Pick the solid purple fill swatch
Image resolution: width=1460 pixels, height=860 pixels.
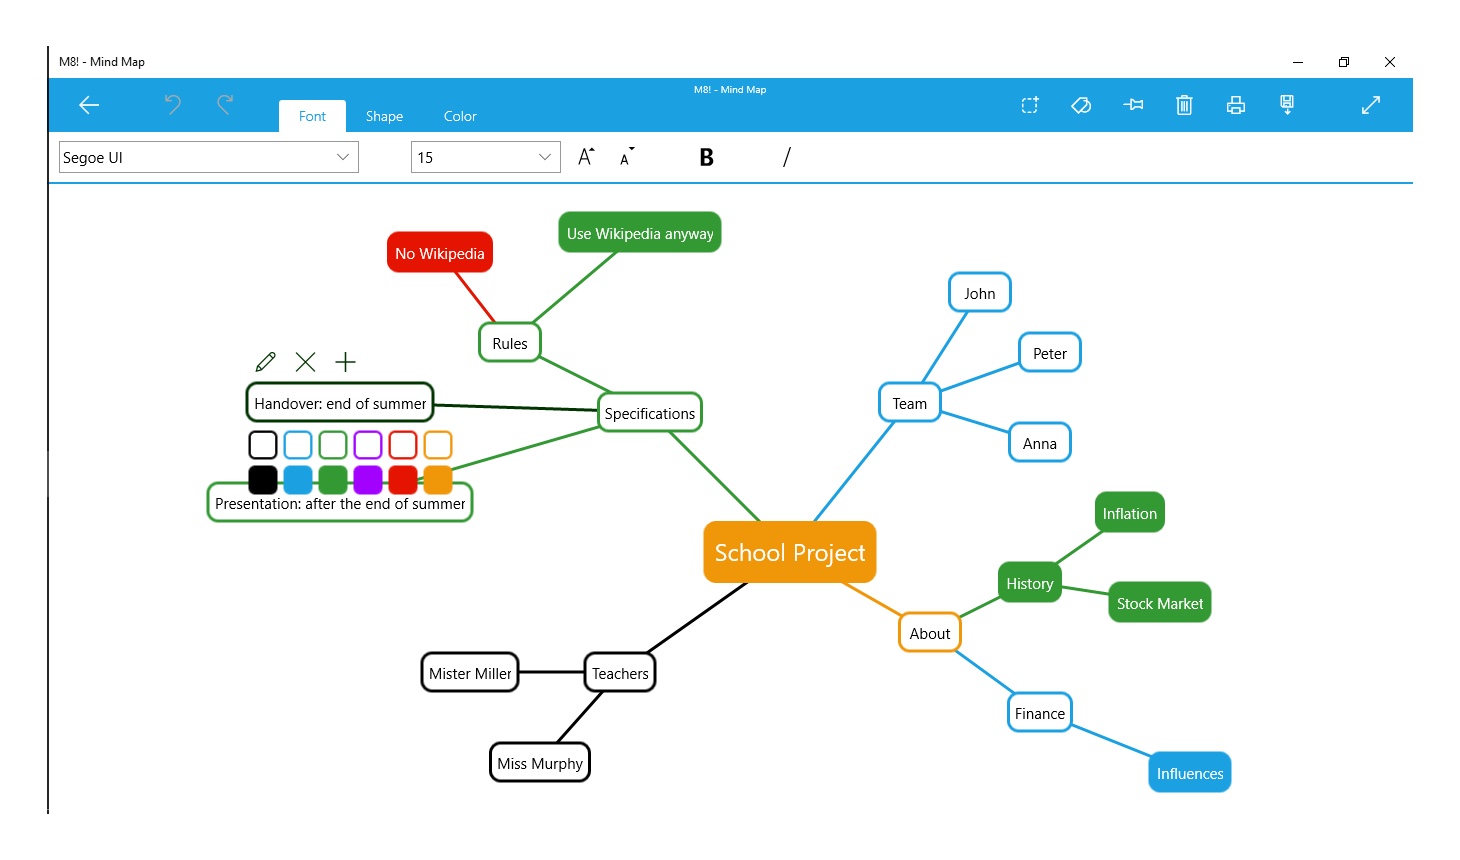pyautogui.click(x=368, y=480)
